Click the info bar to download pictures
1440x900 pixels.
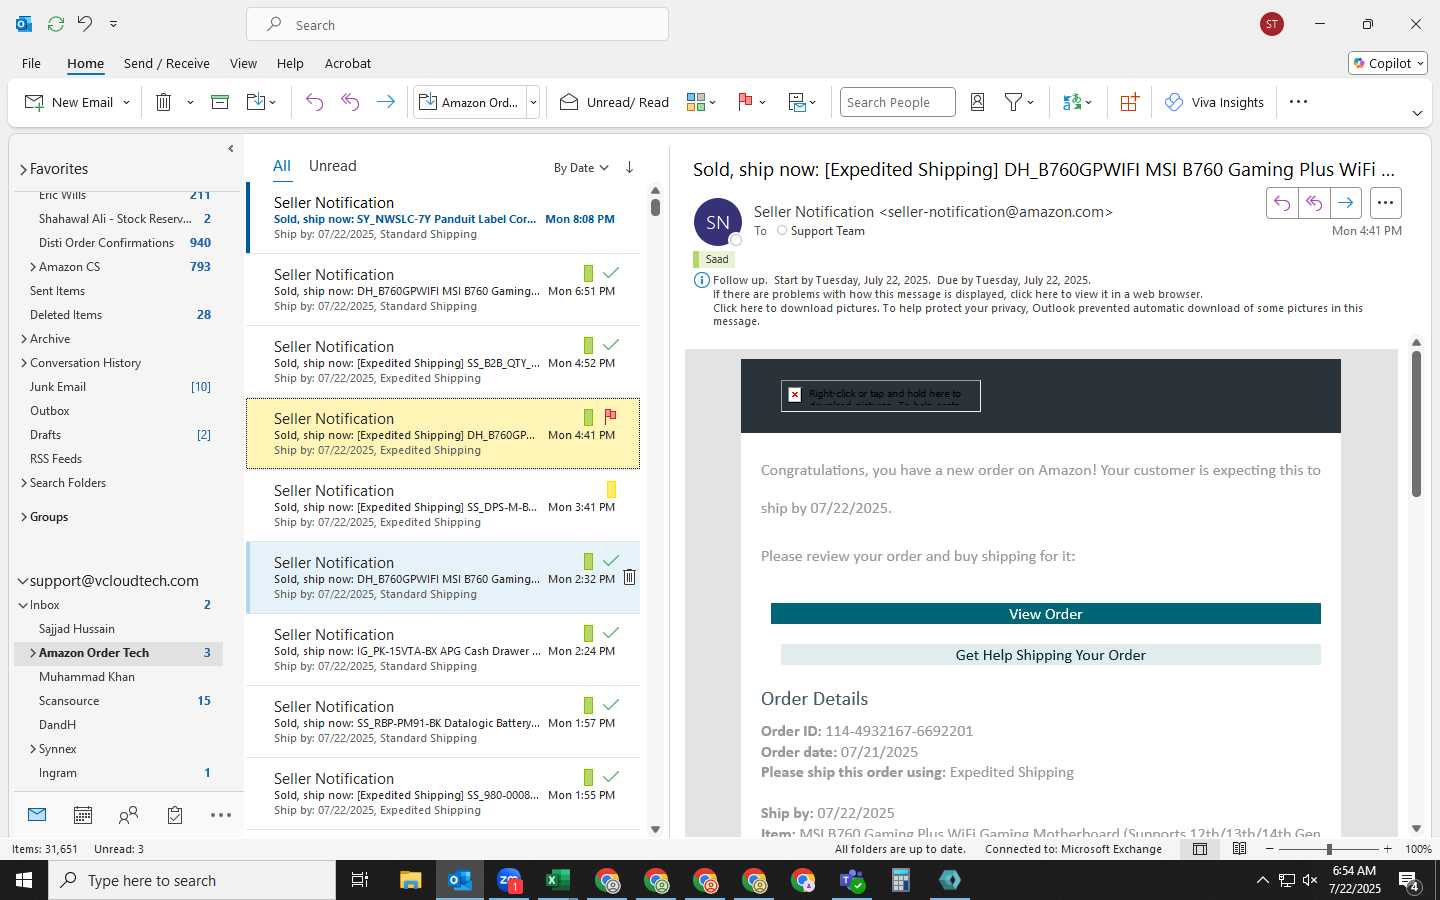1038,314
